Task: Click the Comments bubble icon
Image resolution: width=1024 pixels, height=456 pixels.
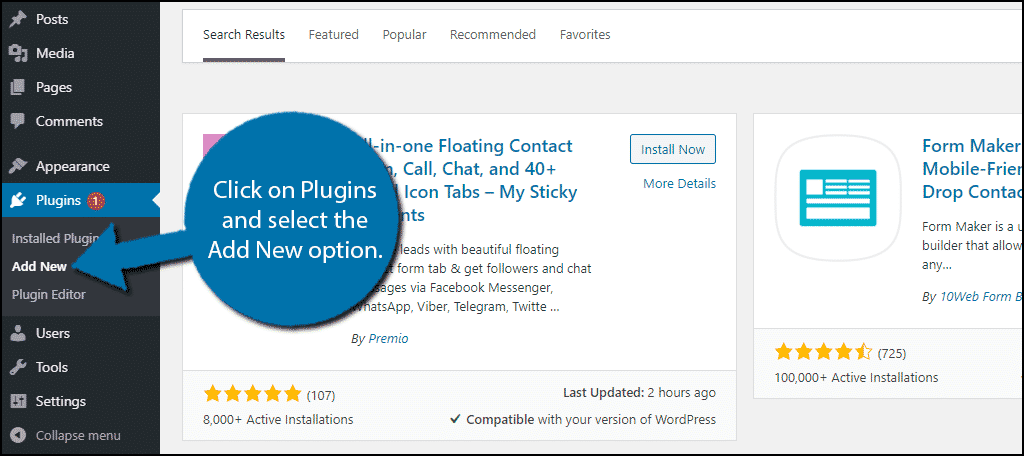Action: tap(18, 121)
